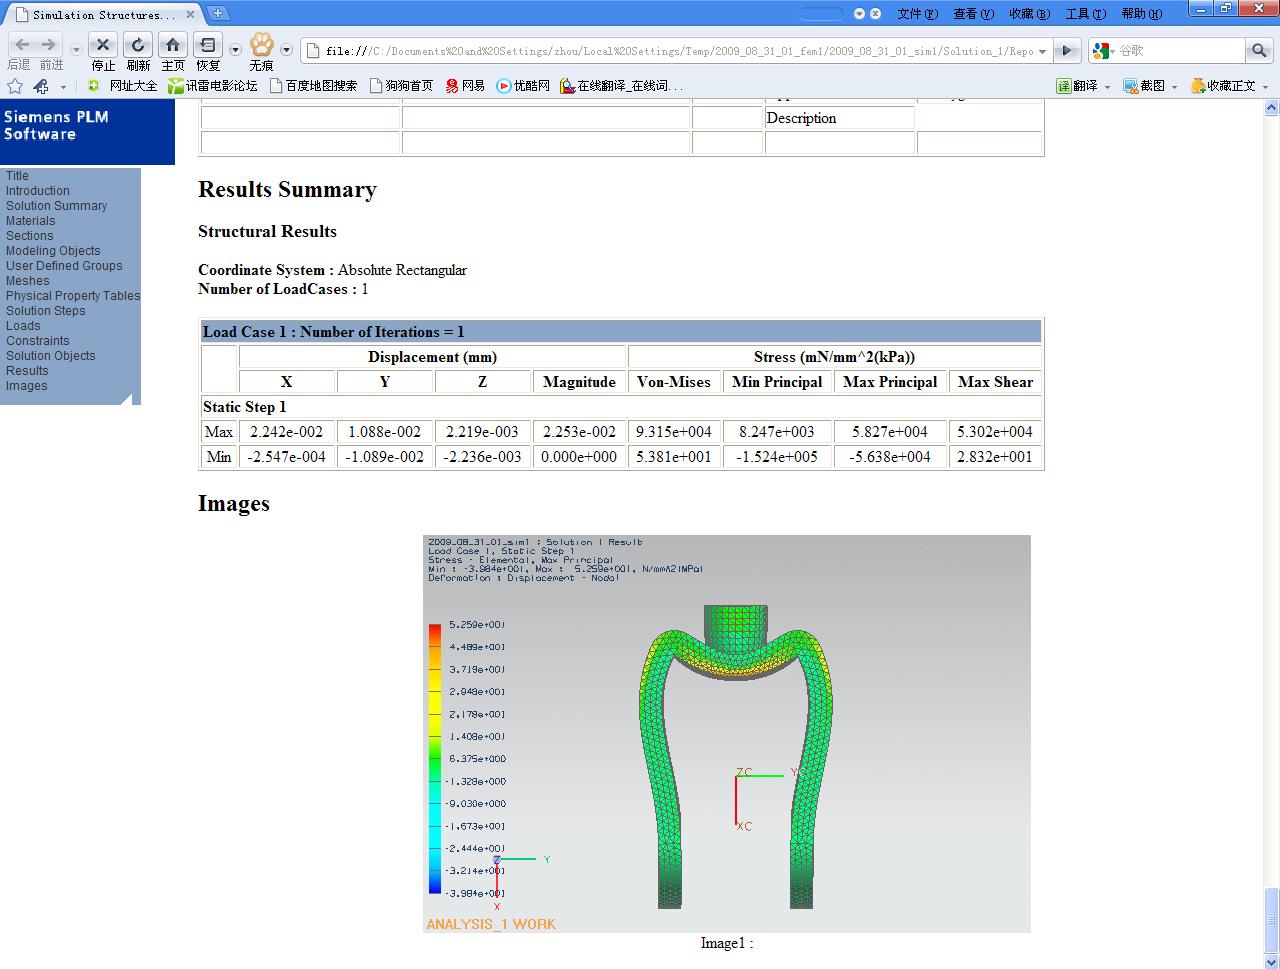
Task: Open Physical Property Tables link
Action: coord(73,296)
